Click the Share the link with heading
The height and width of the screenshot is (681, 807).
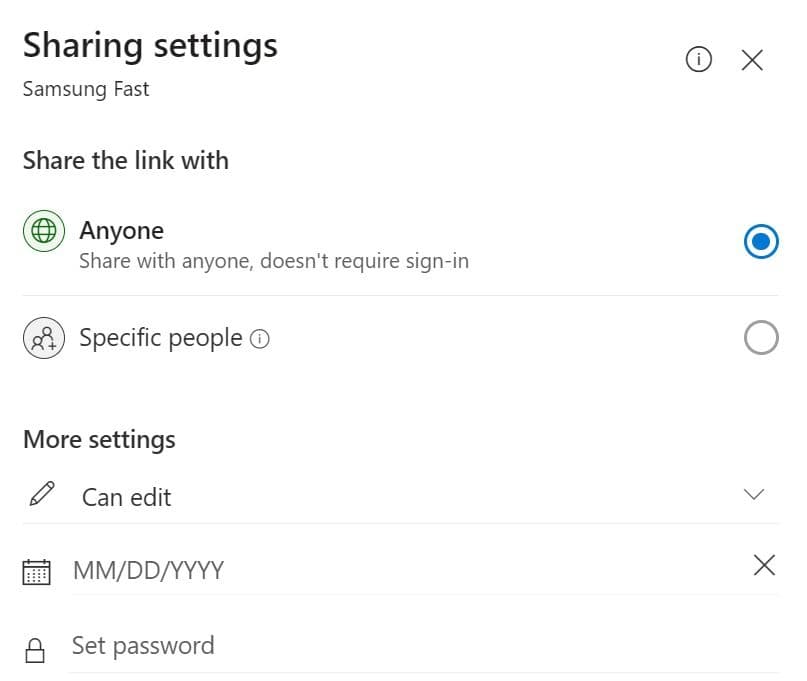point(125,161)
